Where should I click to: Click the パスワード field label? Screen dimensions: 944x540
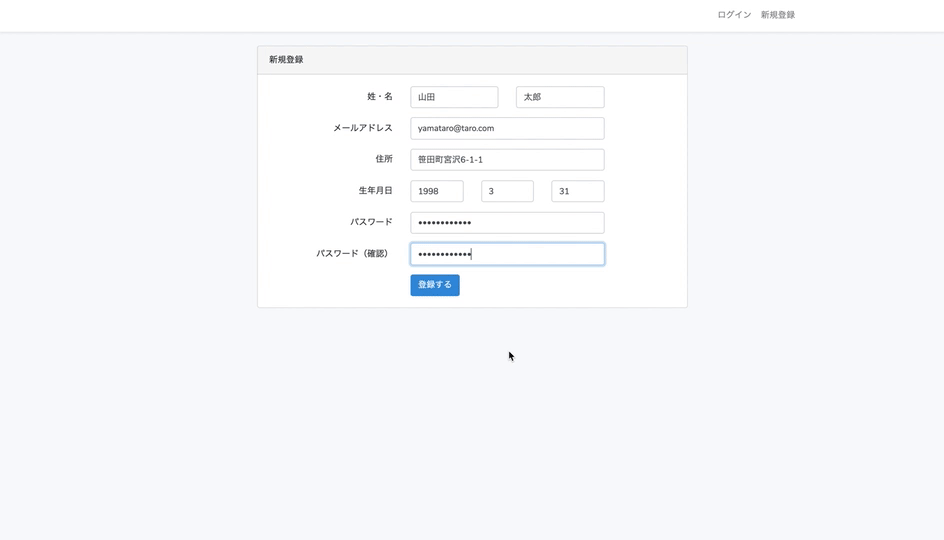(371, 222)
